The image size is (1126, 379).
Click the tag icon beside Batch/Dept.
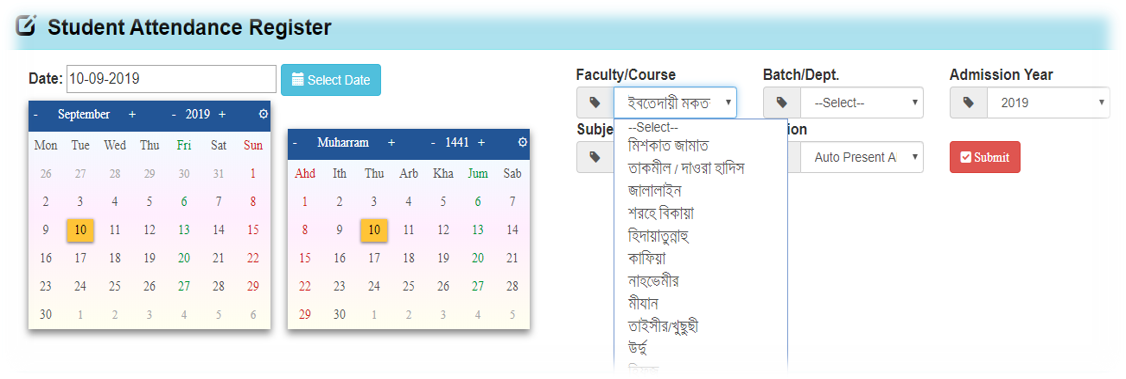[x=782, y=103]
